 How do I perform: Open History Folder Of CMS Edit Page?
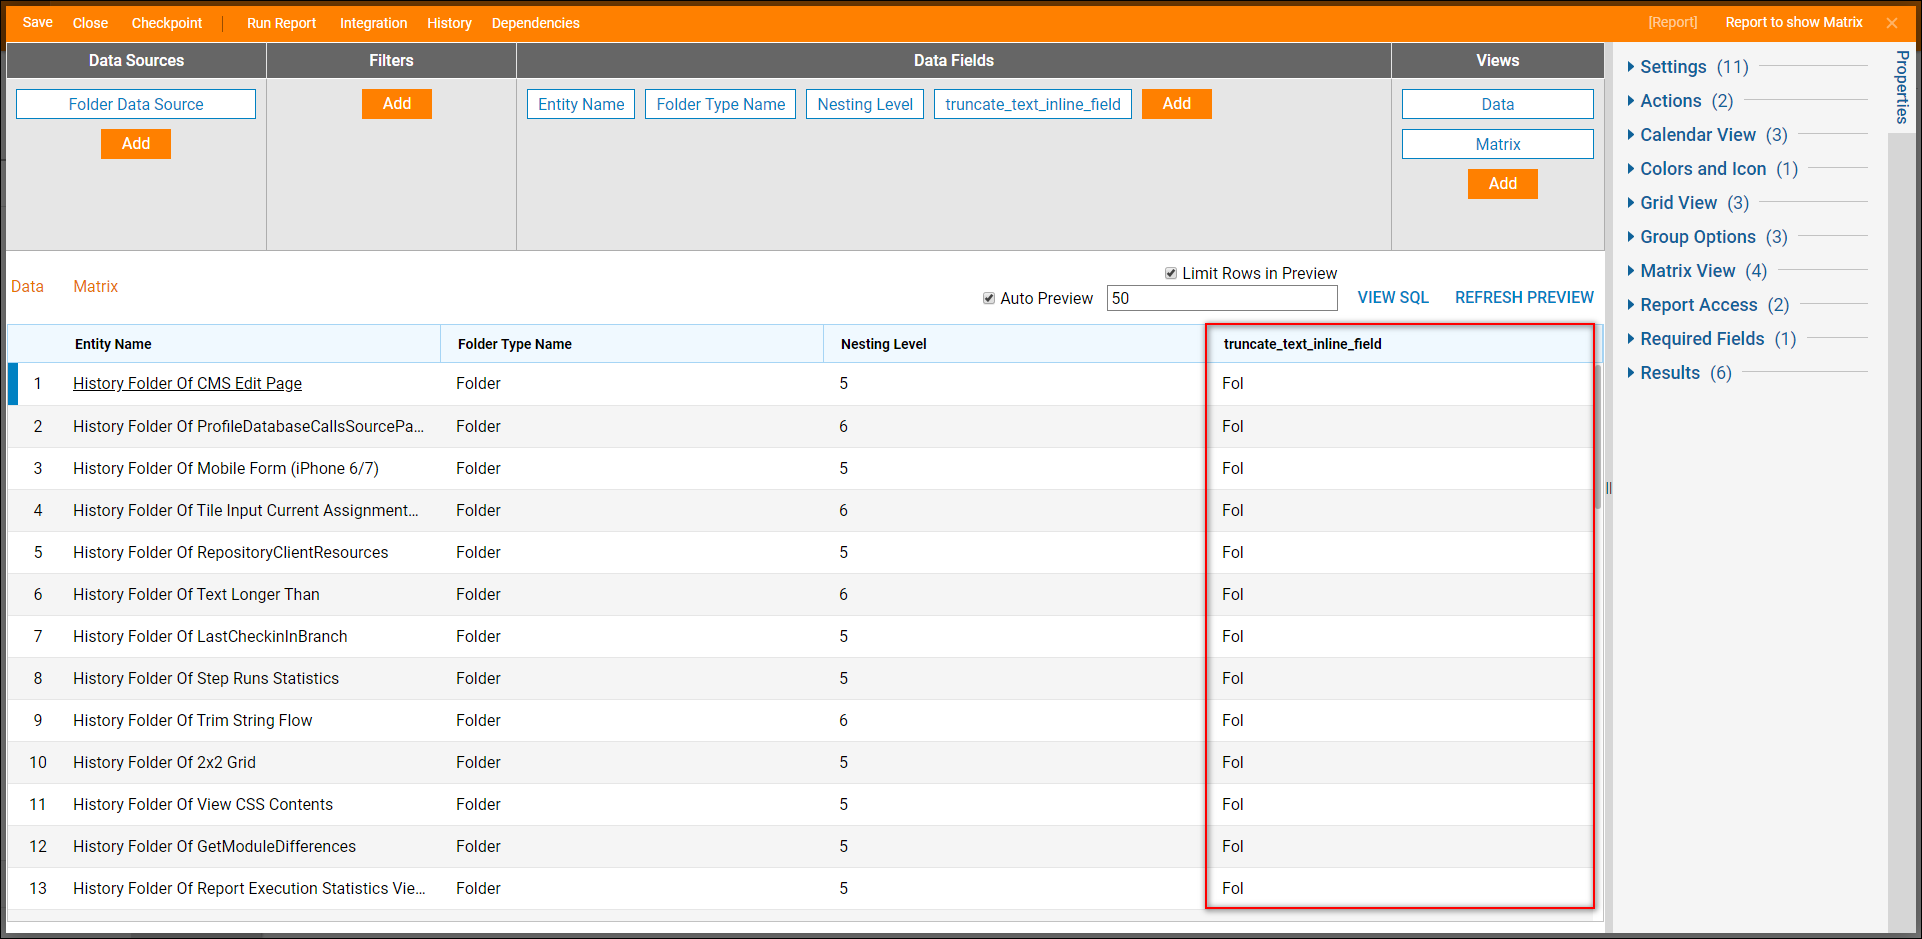pos(187,384)
